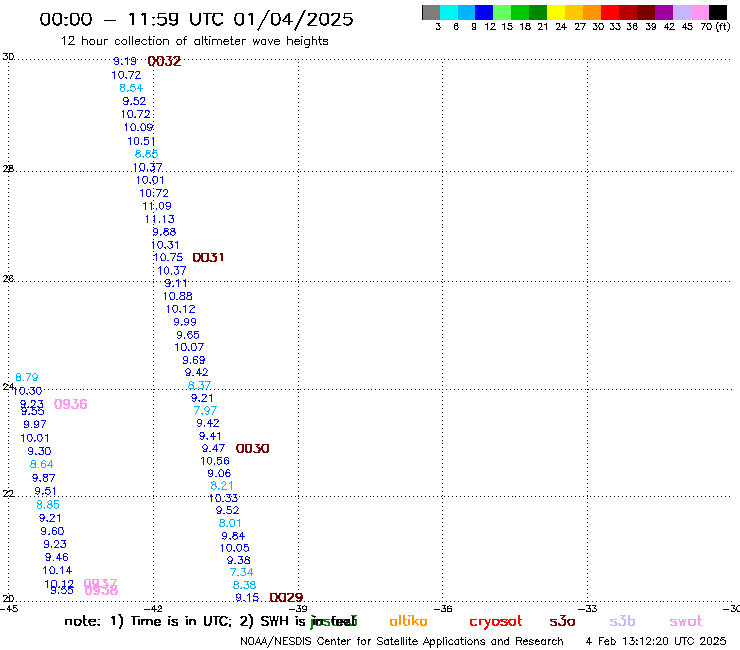Select the wave height reading 10.88
The height and width of the screenshot is (650, 740).
point(177,296)
